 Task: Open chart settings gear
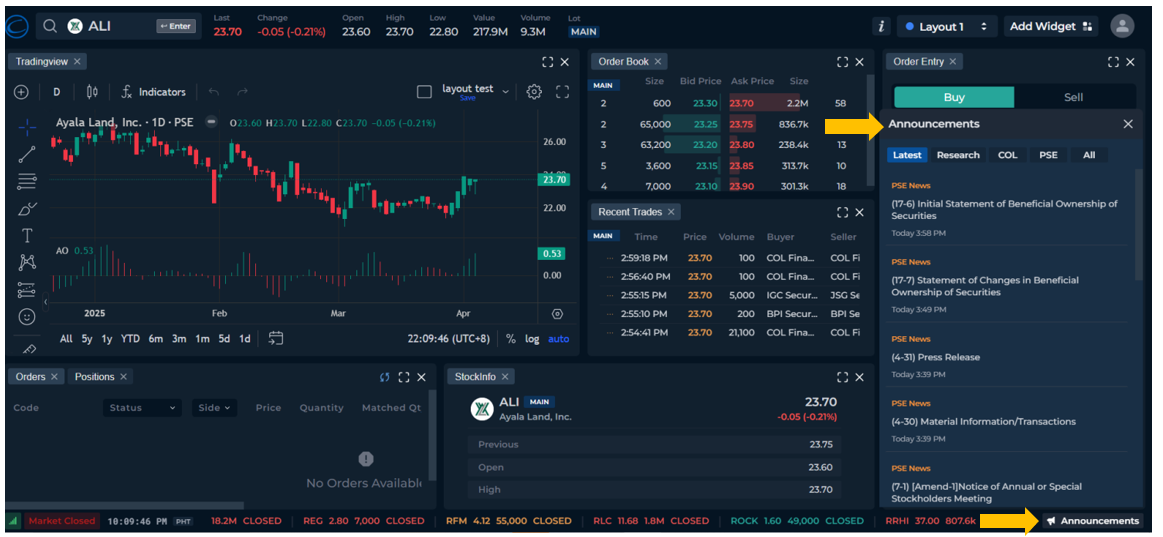point(534,92)
